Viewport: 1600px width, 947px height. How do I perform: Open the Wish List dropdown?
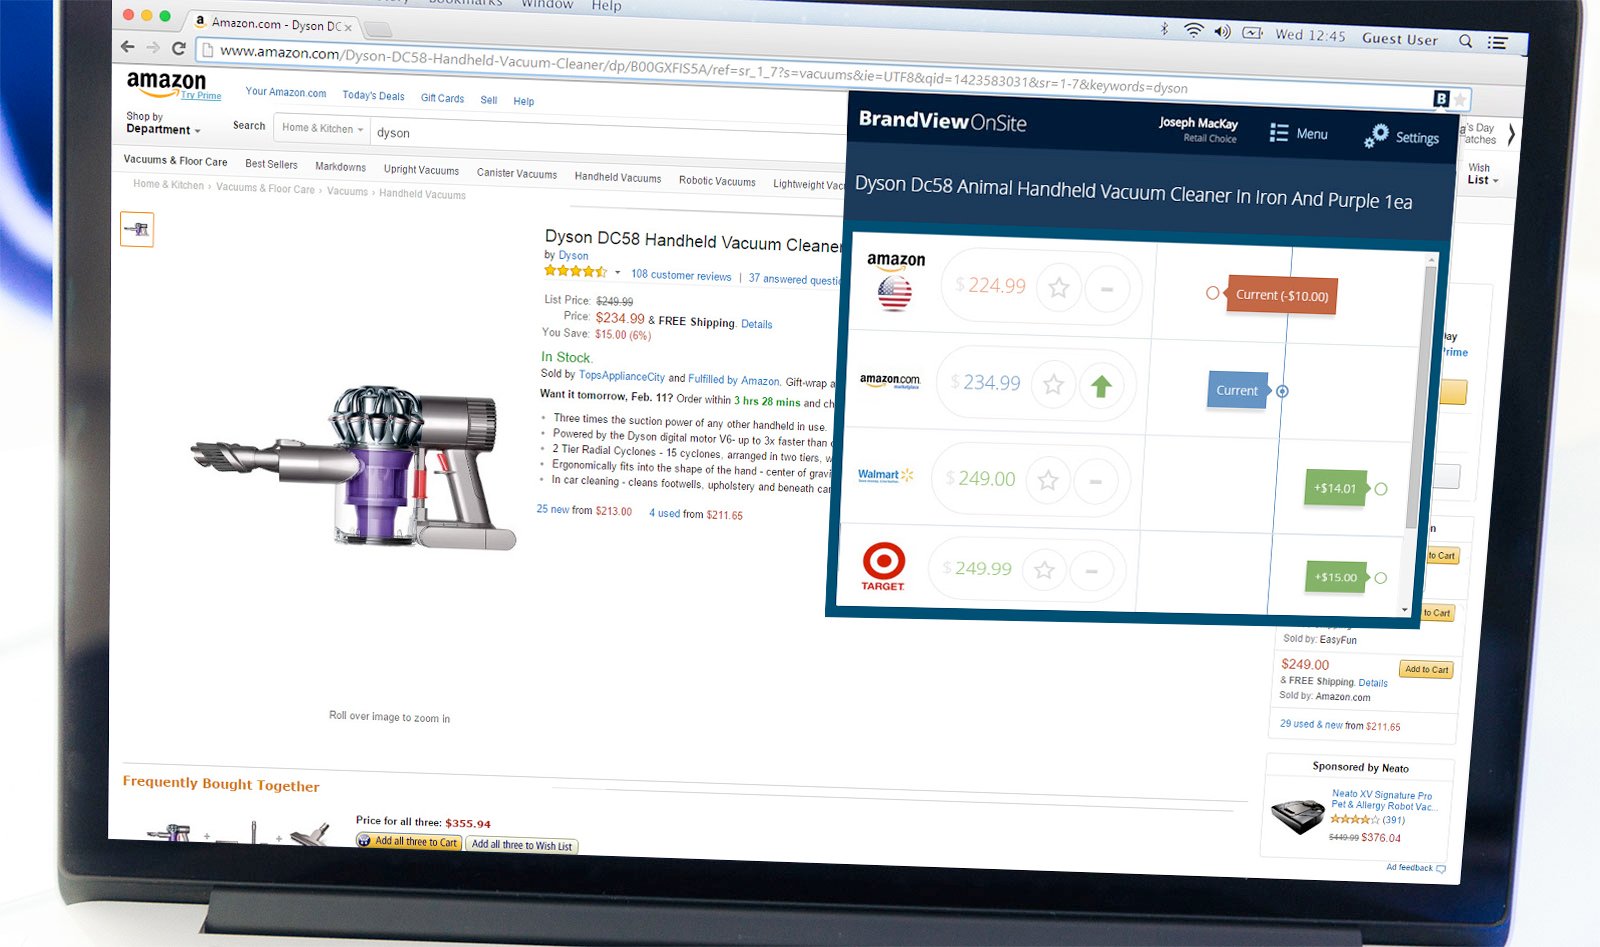click(1483, 174)
